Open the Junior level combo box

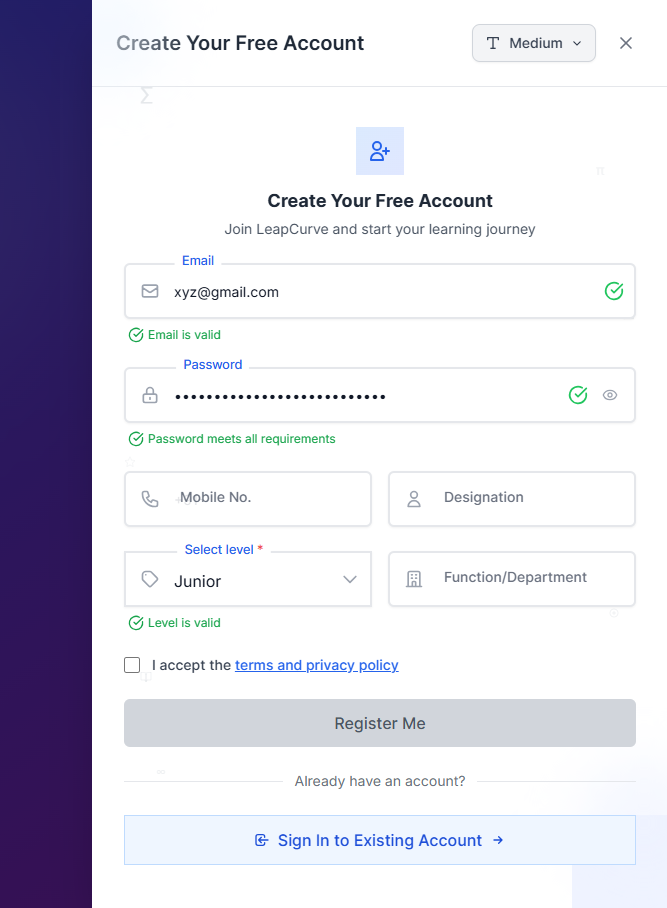coord(248,580)
